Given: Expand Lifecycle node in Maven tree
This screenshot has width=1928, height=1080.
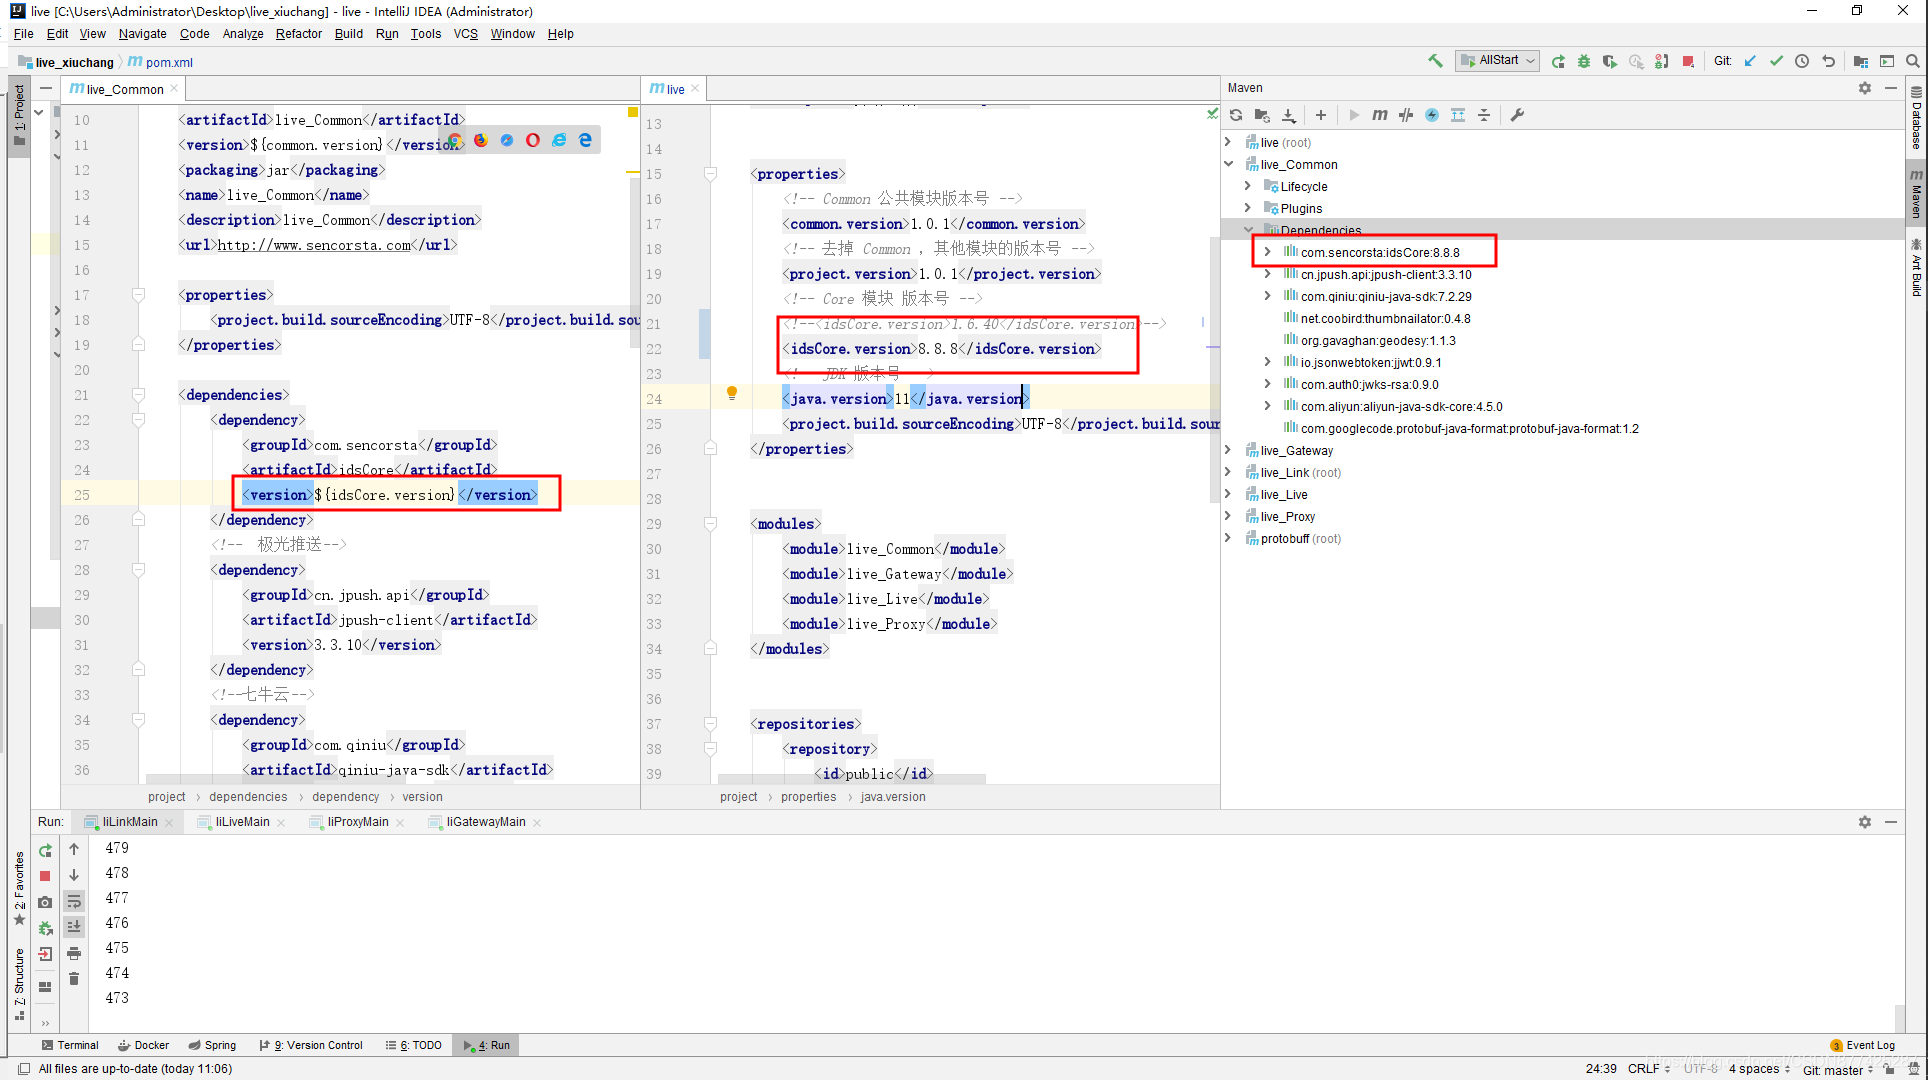Looking at the screenshot, I should pyautogui.click(x=1247, y=186).
